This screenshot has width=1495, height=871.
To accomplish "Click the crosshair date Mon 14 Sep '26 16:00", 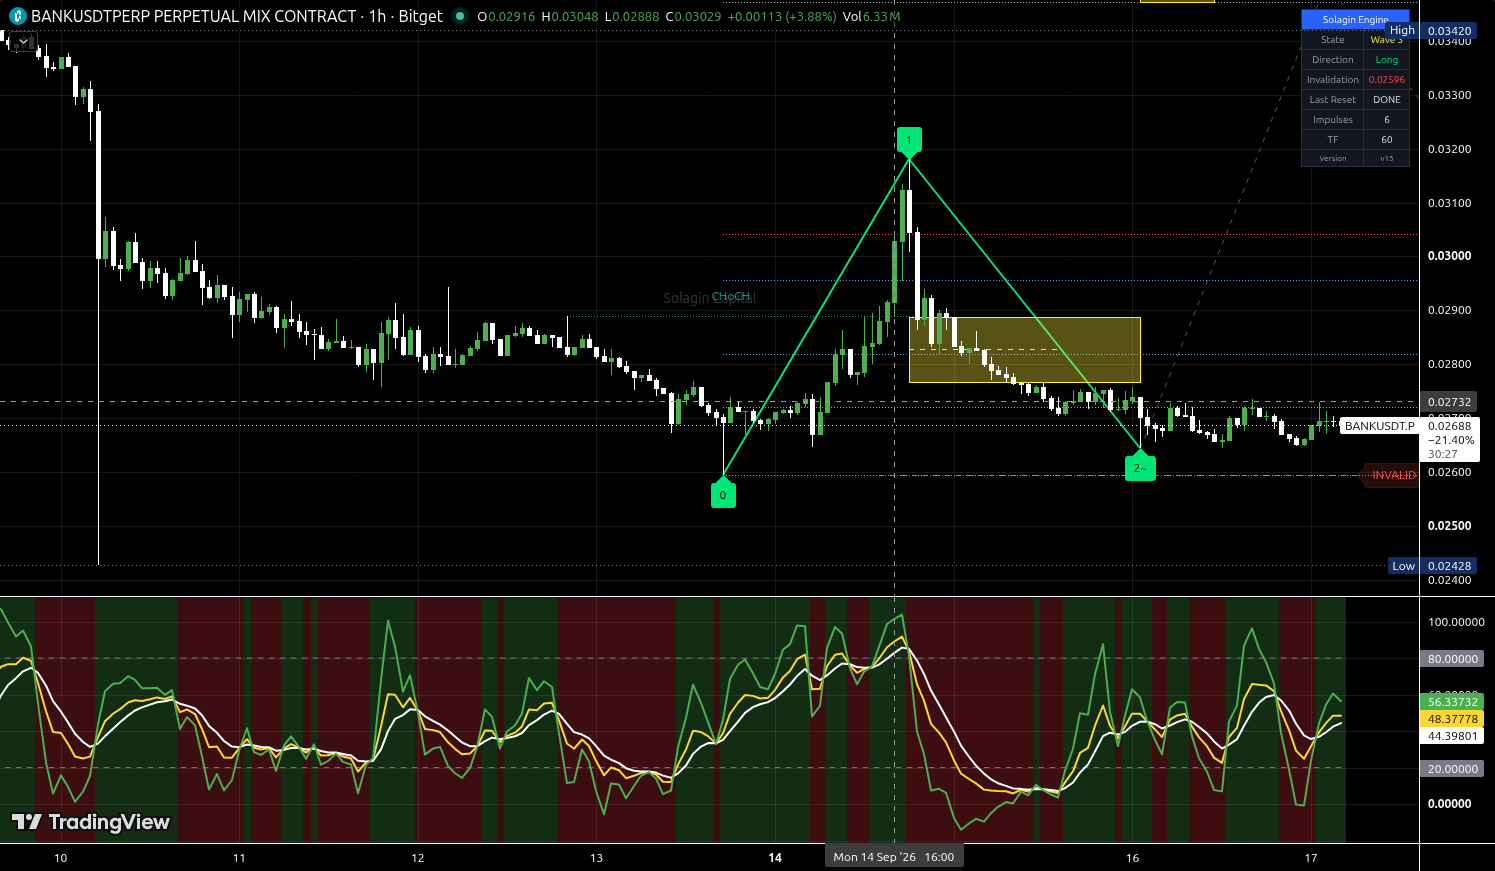I will [894, 857].
